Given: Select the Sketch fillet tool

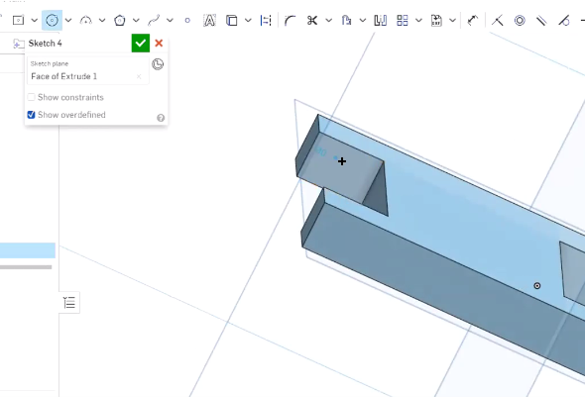Looking at the screenshot, I should [290, 20].
